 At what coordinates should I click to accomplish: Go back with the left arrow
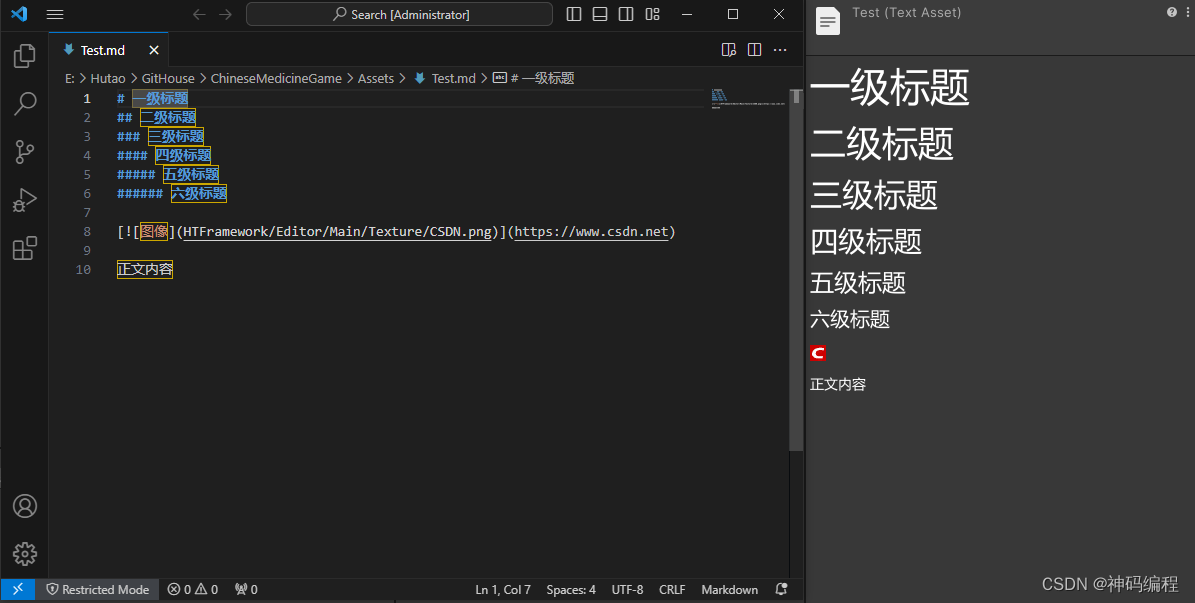pos(199,14)
